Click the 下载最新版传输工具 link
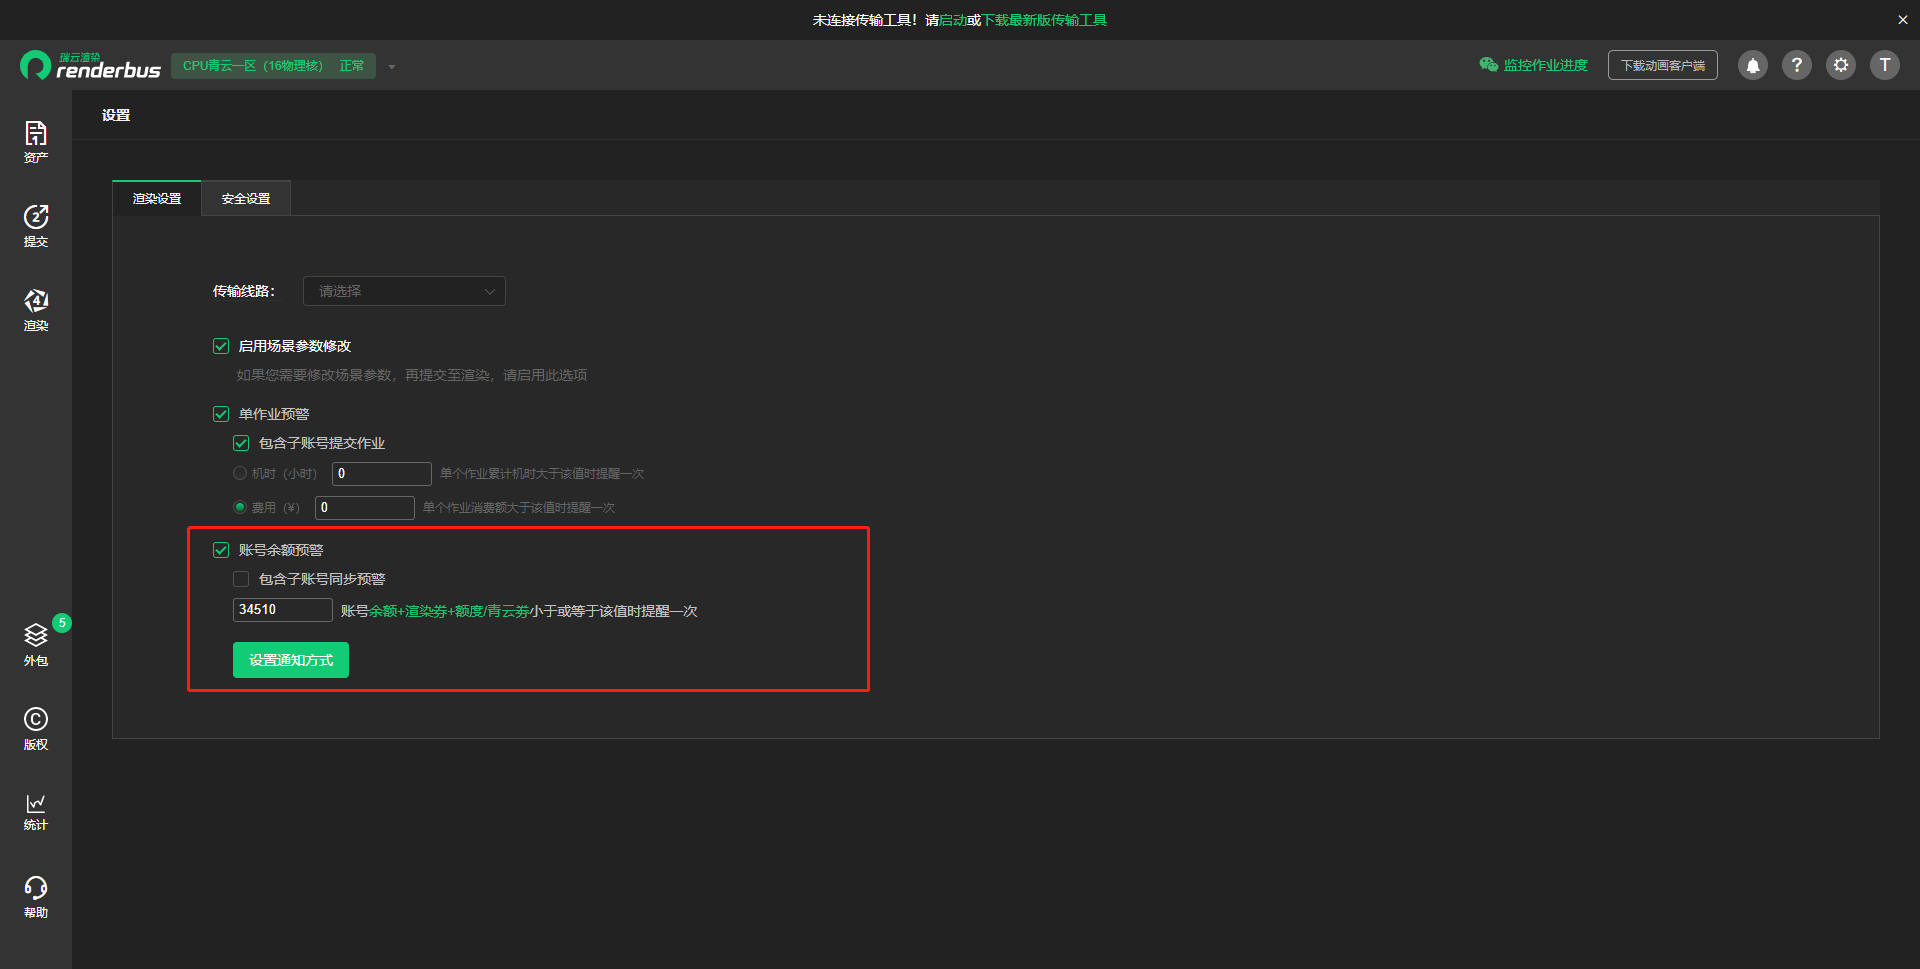The image size is (1920, 969). (1044, 20)
